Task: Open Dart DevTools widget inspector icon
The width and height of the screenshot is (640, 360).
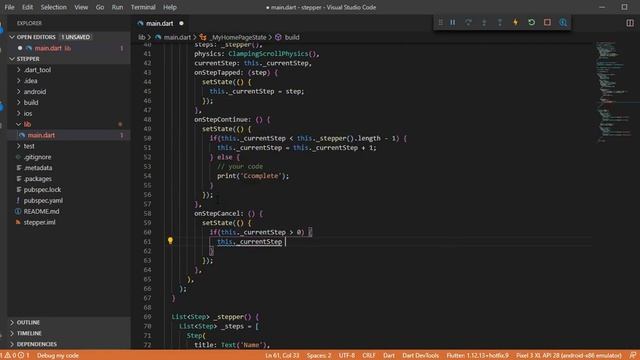Action: click(x=563, y=22)
